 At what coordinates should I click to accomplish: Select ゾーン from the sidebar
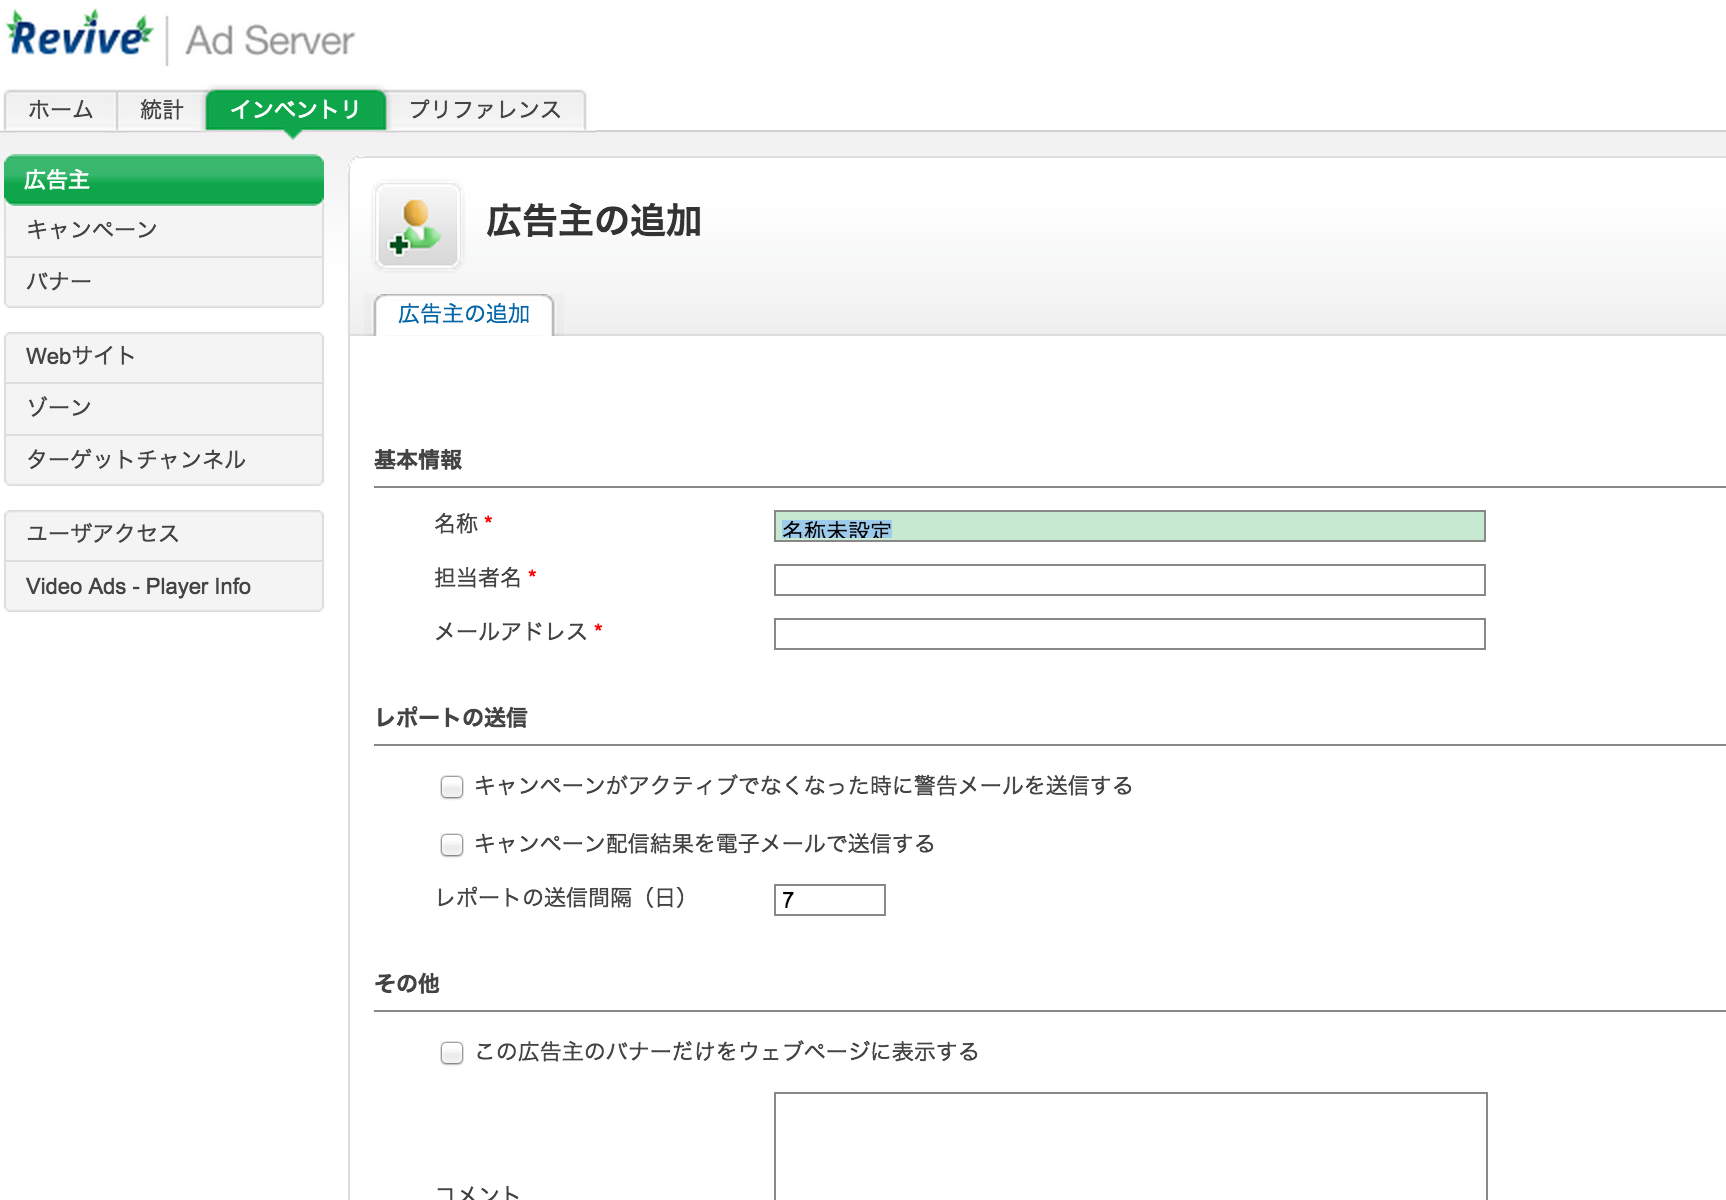point(163,407)
